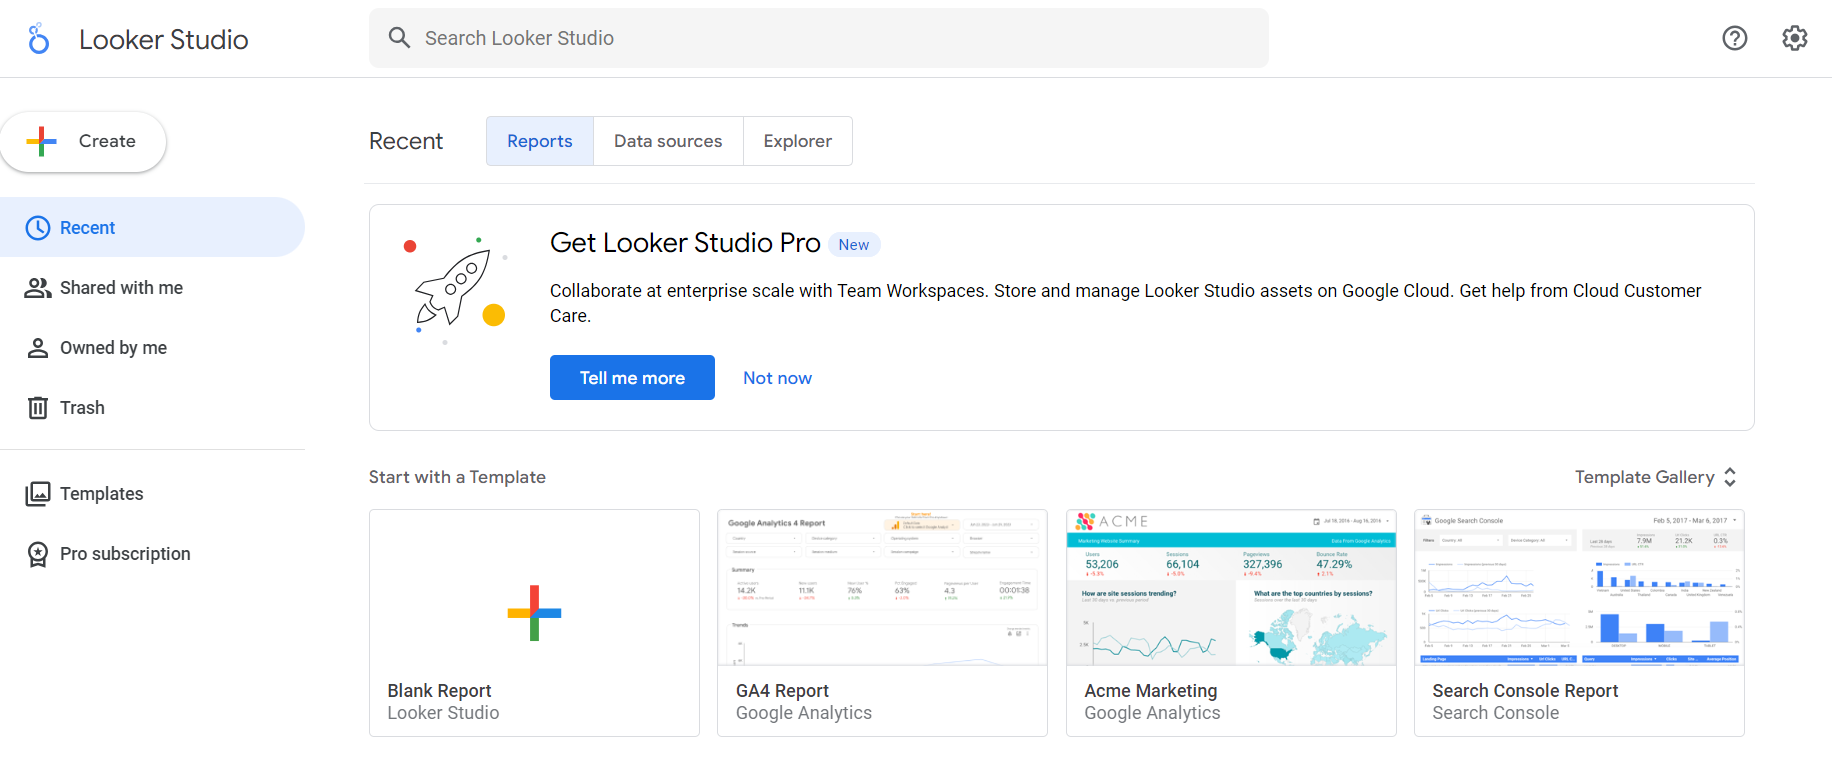The width and height of the screenshot is (1832, 759).
Task: Click the Pro subscription badge icon
Action: point(38,554)
